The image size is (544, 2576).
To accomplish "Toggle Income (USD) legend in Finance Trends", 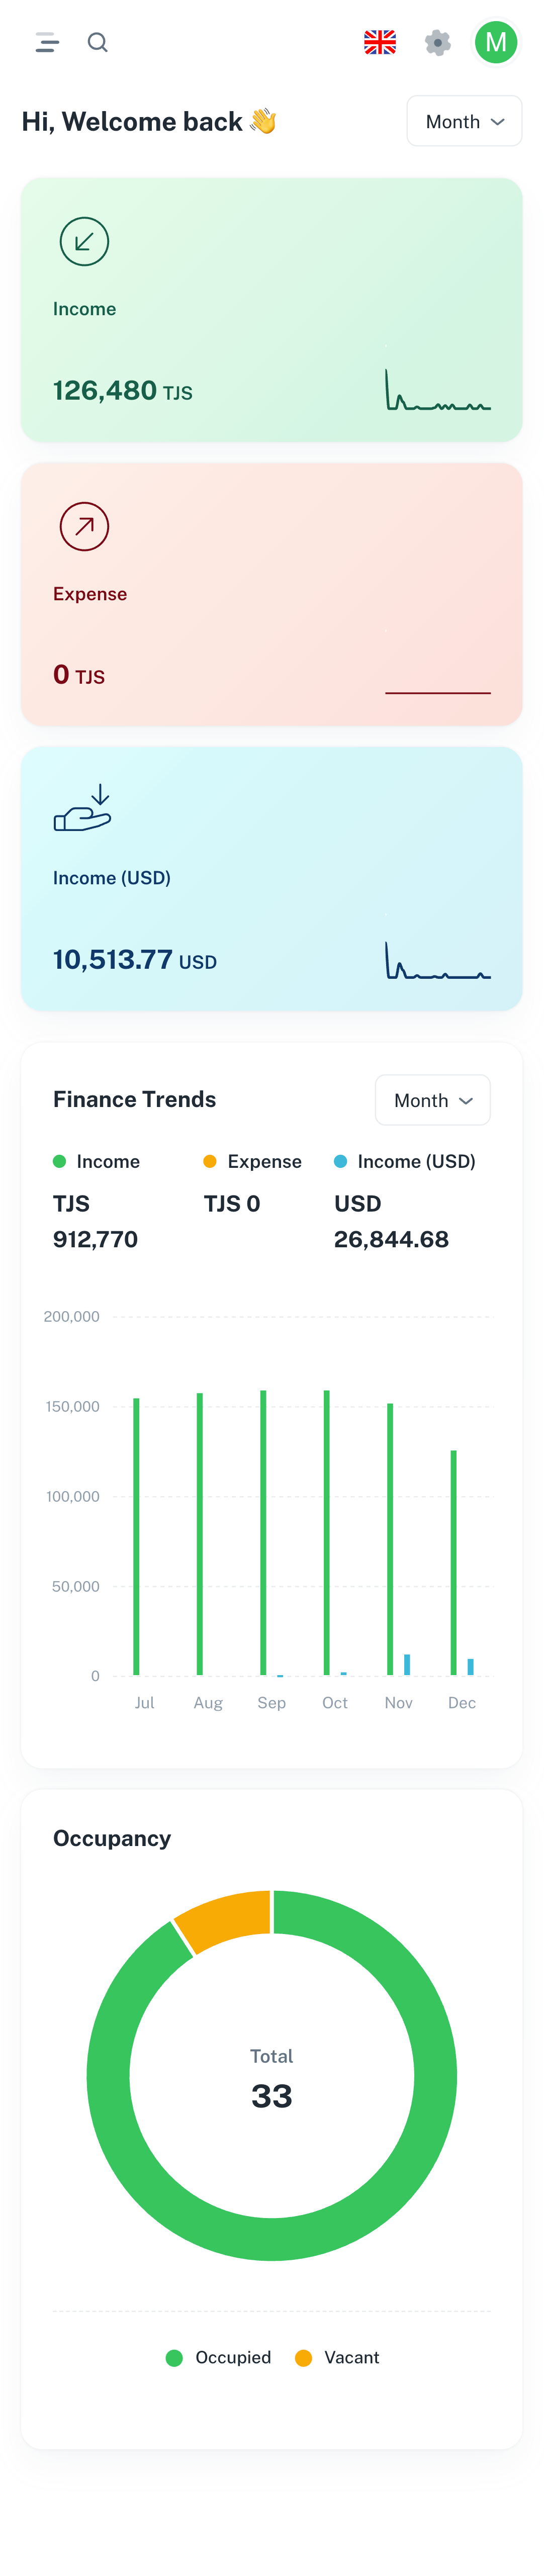I will 404,1161.
